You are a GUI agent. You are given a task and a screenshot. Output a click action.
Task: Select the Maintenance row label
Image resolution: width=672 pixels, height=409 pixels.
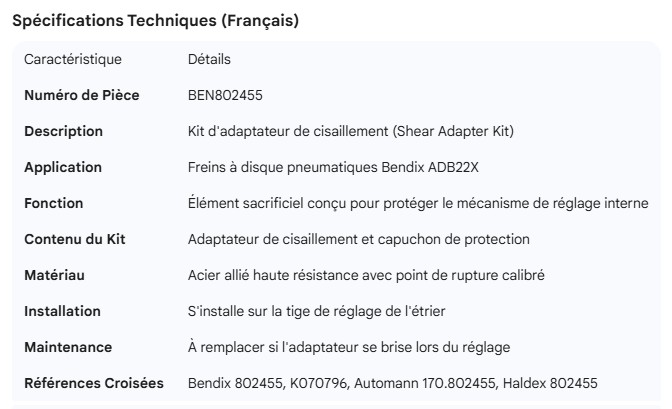pyautogui.click(x=68, y=347)
